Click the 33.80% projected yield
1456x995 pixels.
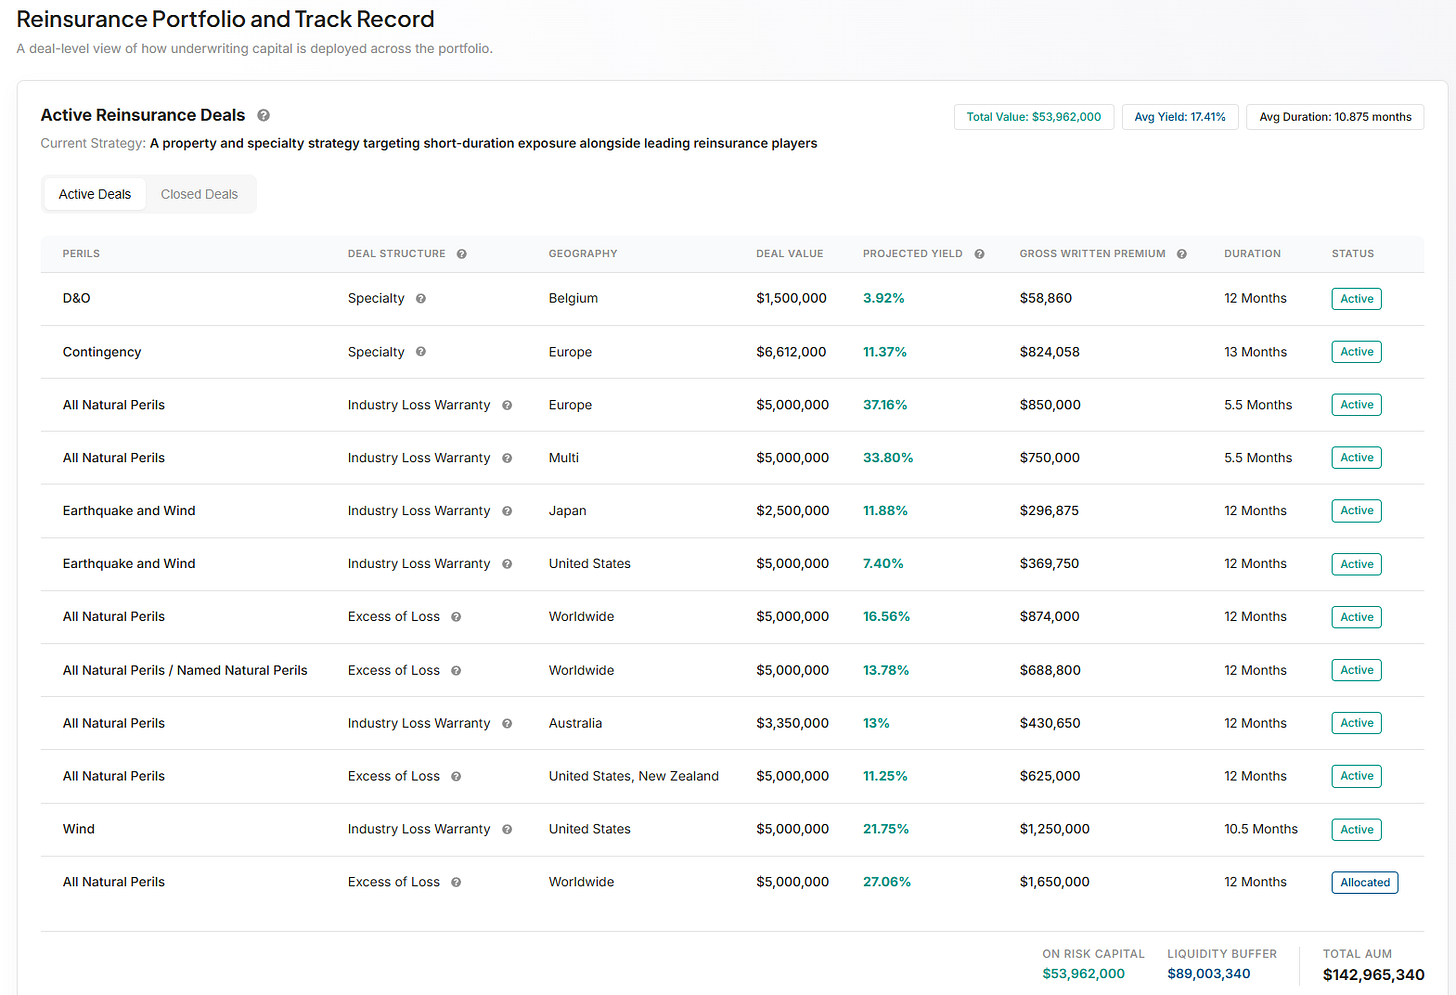click(x=888, y=458)
